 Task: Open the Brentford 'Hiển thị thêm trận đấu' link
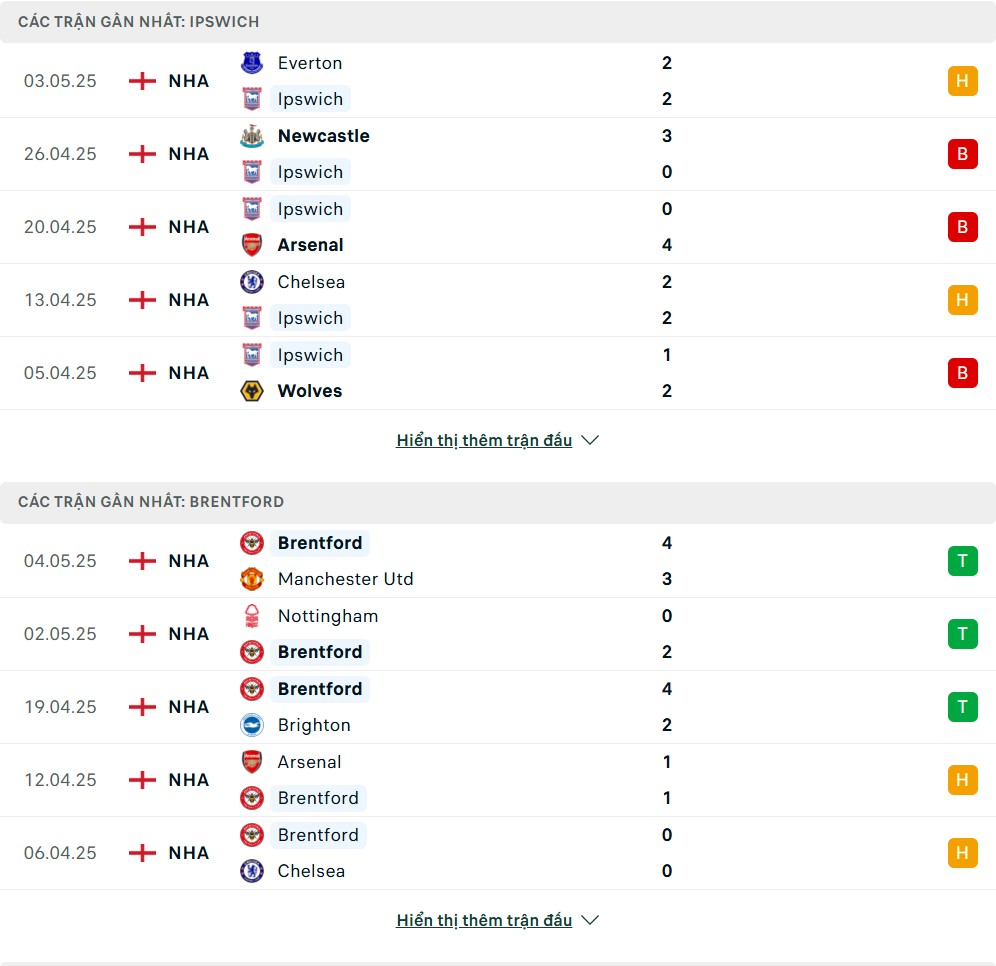[x=484, y=920]
